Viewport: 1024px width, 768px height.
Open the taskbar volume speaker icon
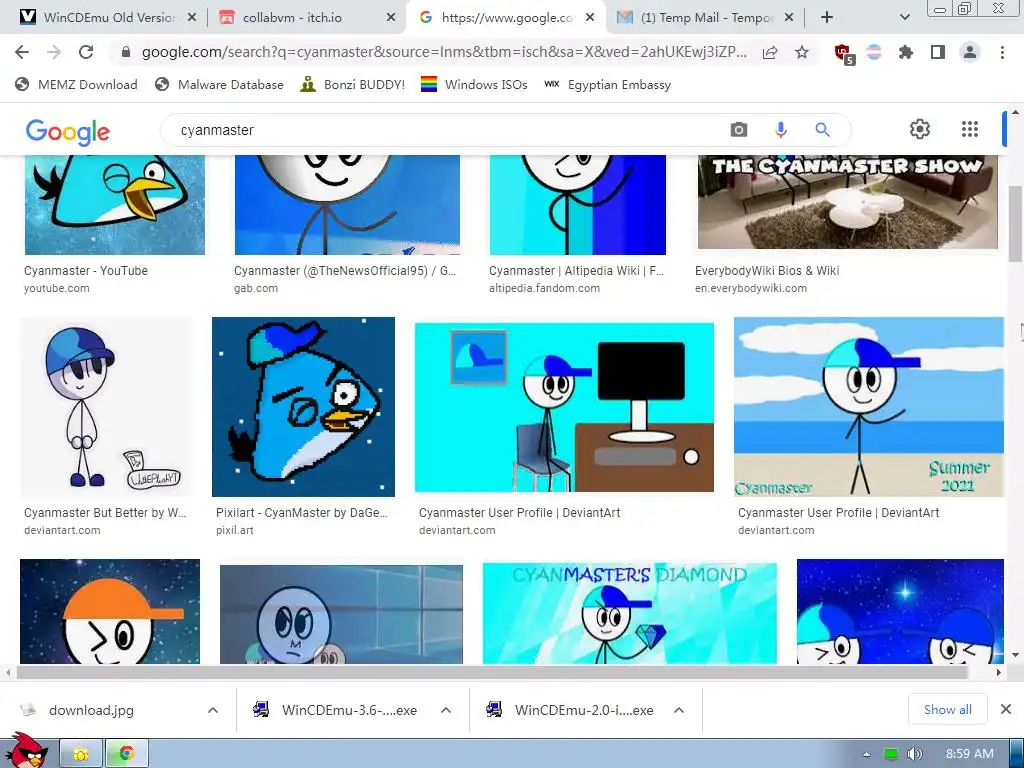coord(915,754)
